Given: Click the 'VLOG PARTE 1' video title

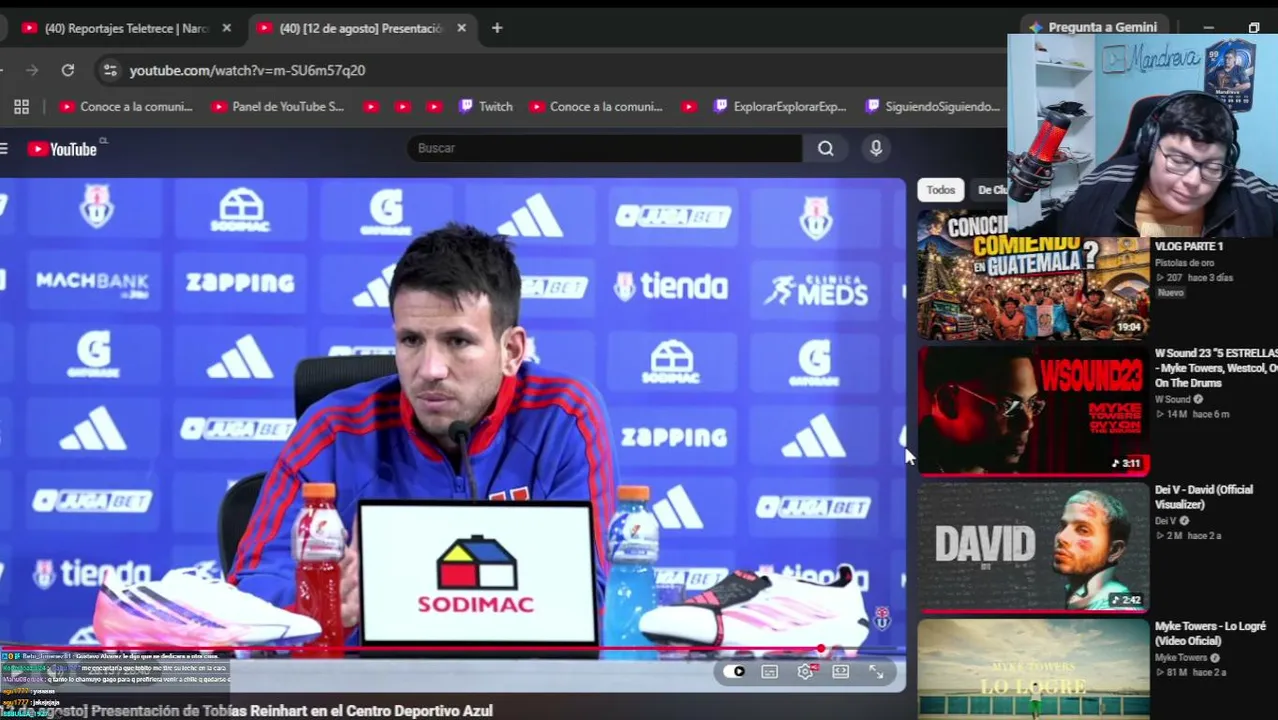Looking at the screenshot, I should [x=1189, y=246].
